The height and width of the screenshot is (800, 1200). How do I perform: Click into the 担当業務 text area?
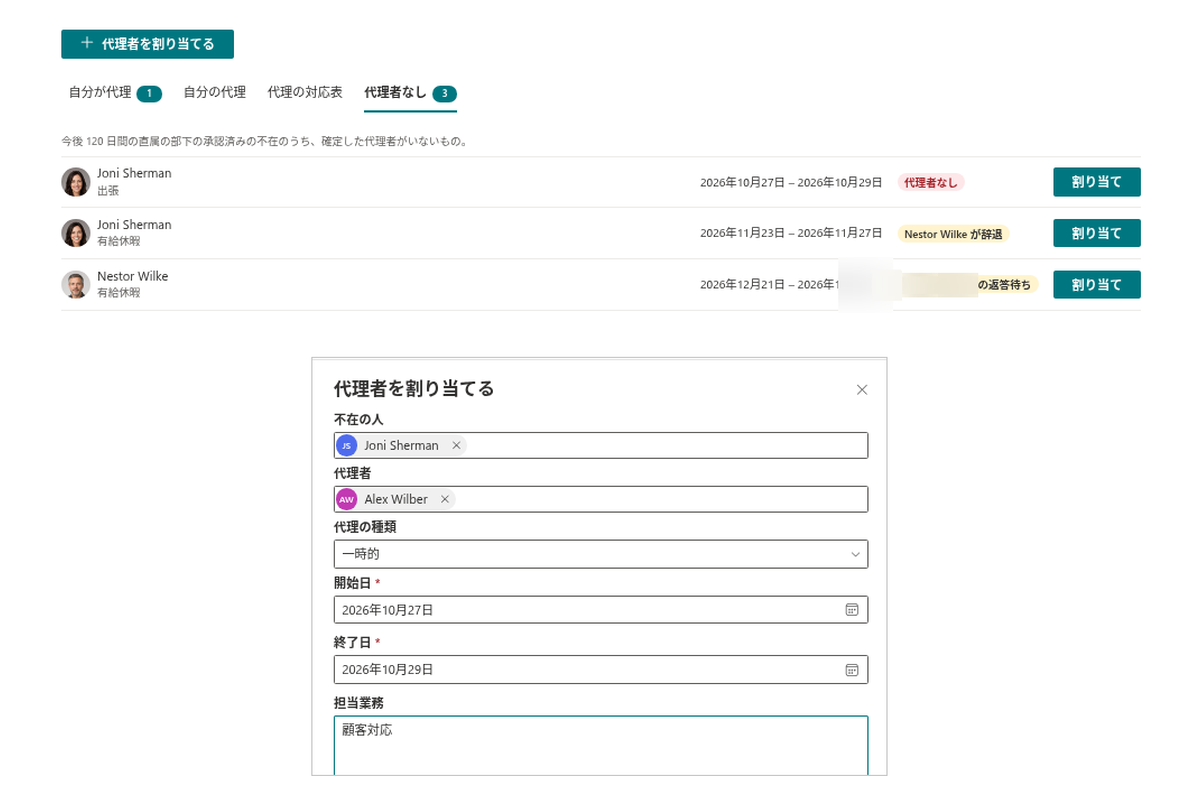click(601, 745)
